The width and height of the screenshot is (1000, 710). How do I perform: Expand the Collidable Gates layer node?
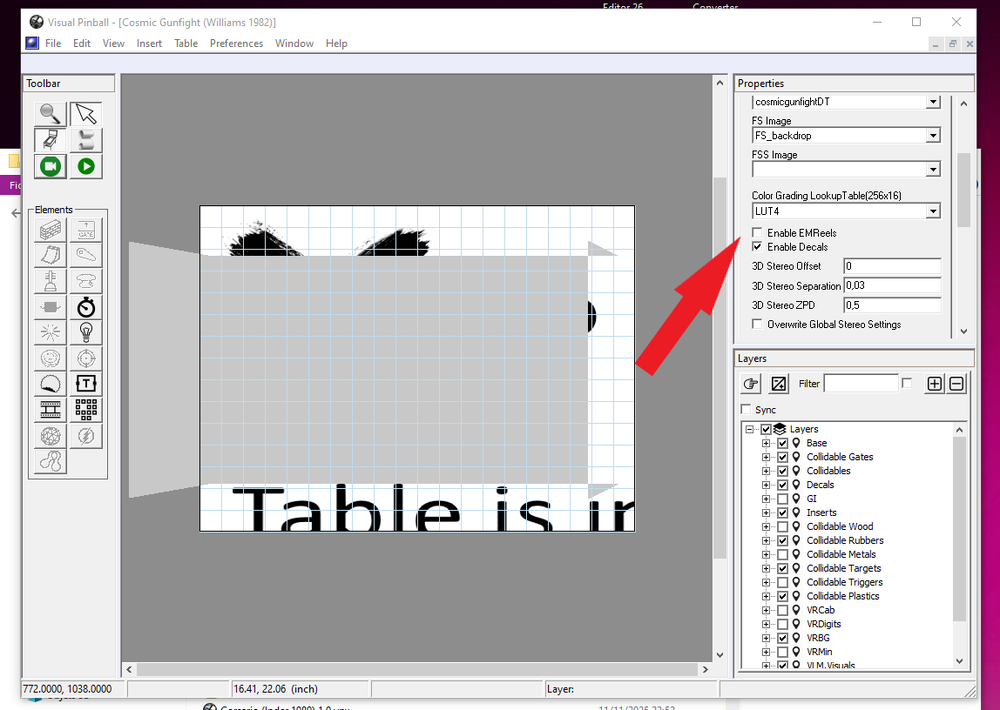(x=766, y=457)
